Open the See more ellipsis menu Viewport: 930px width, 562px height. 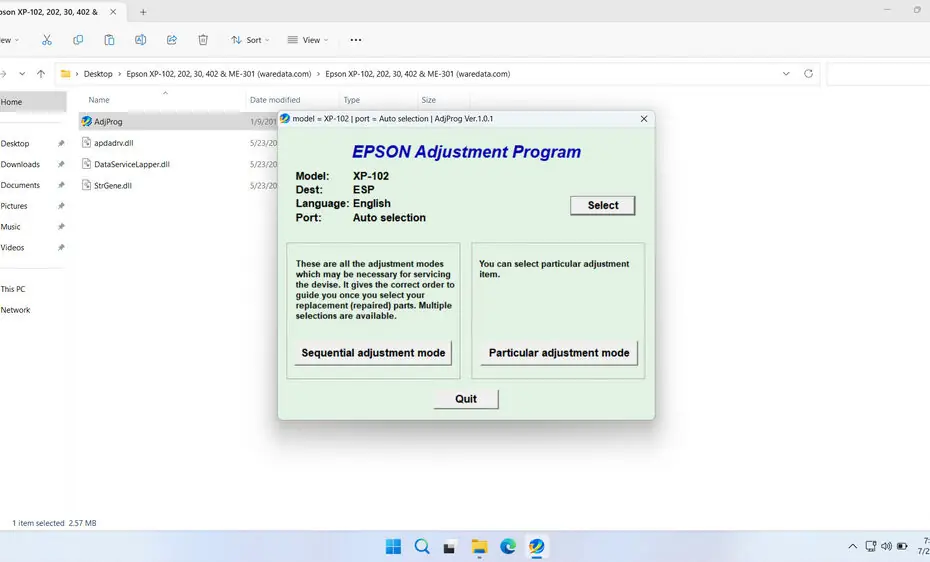tap(356, 40)
